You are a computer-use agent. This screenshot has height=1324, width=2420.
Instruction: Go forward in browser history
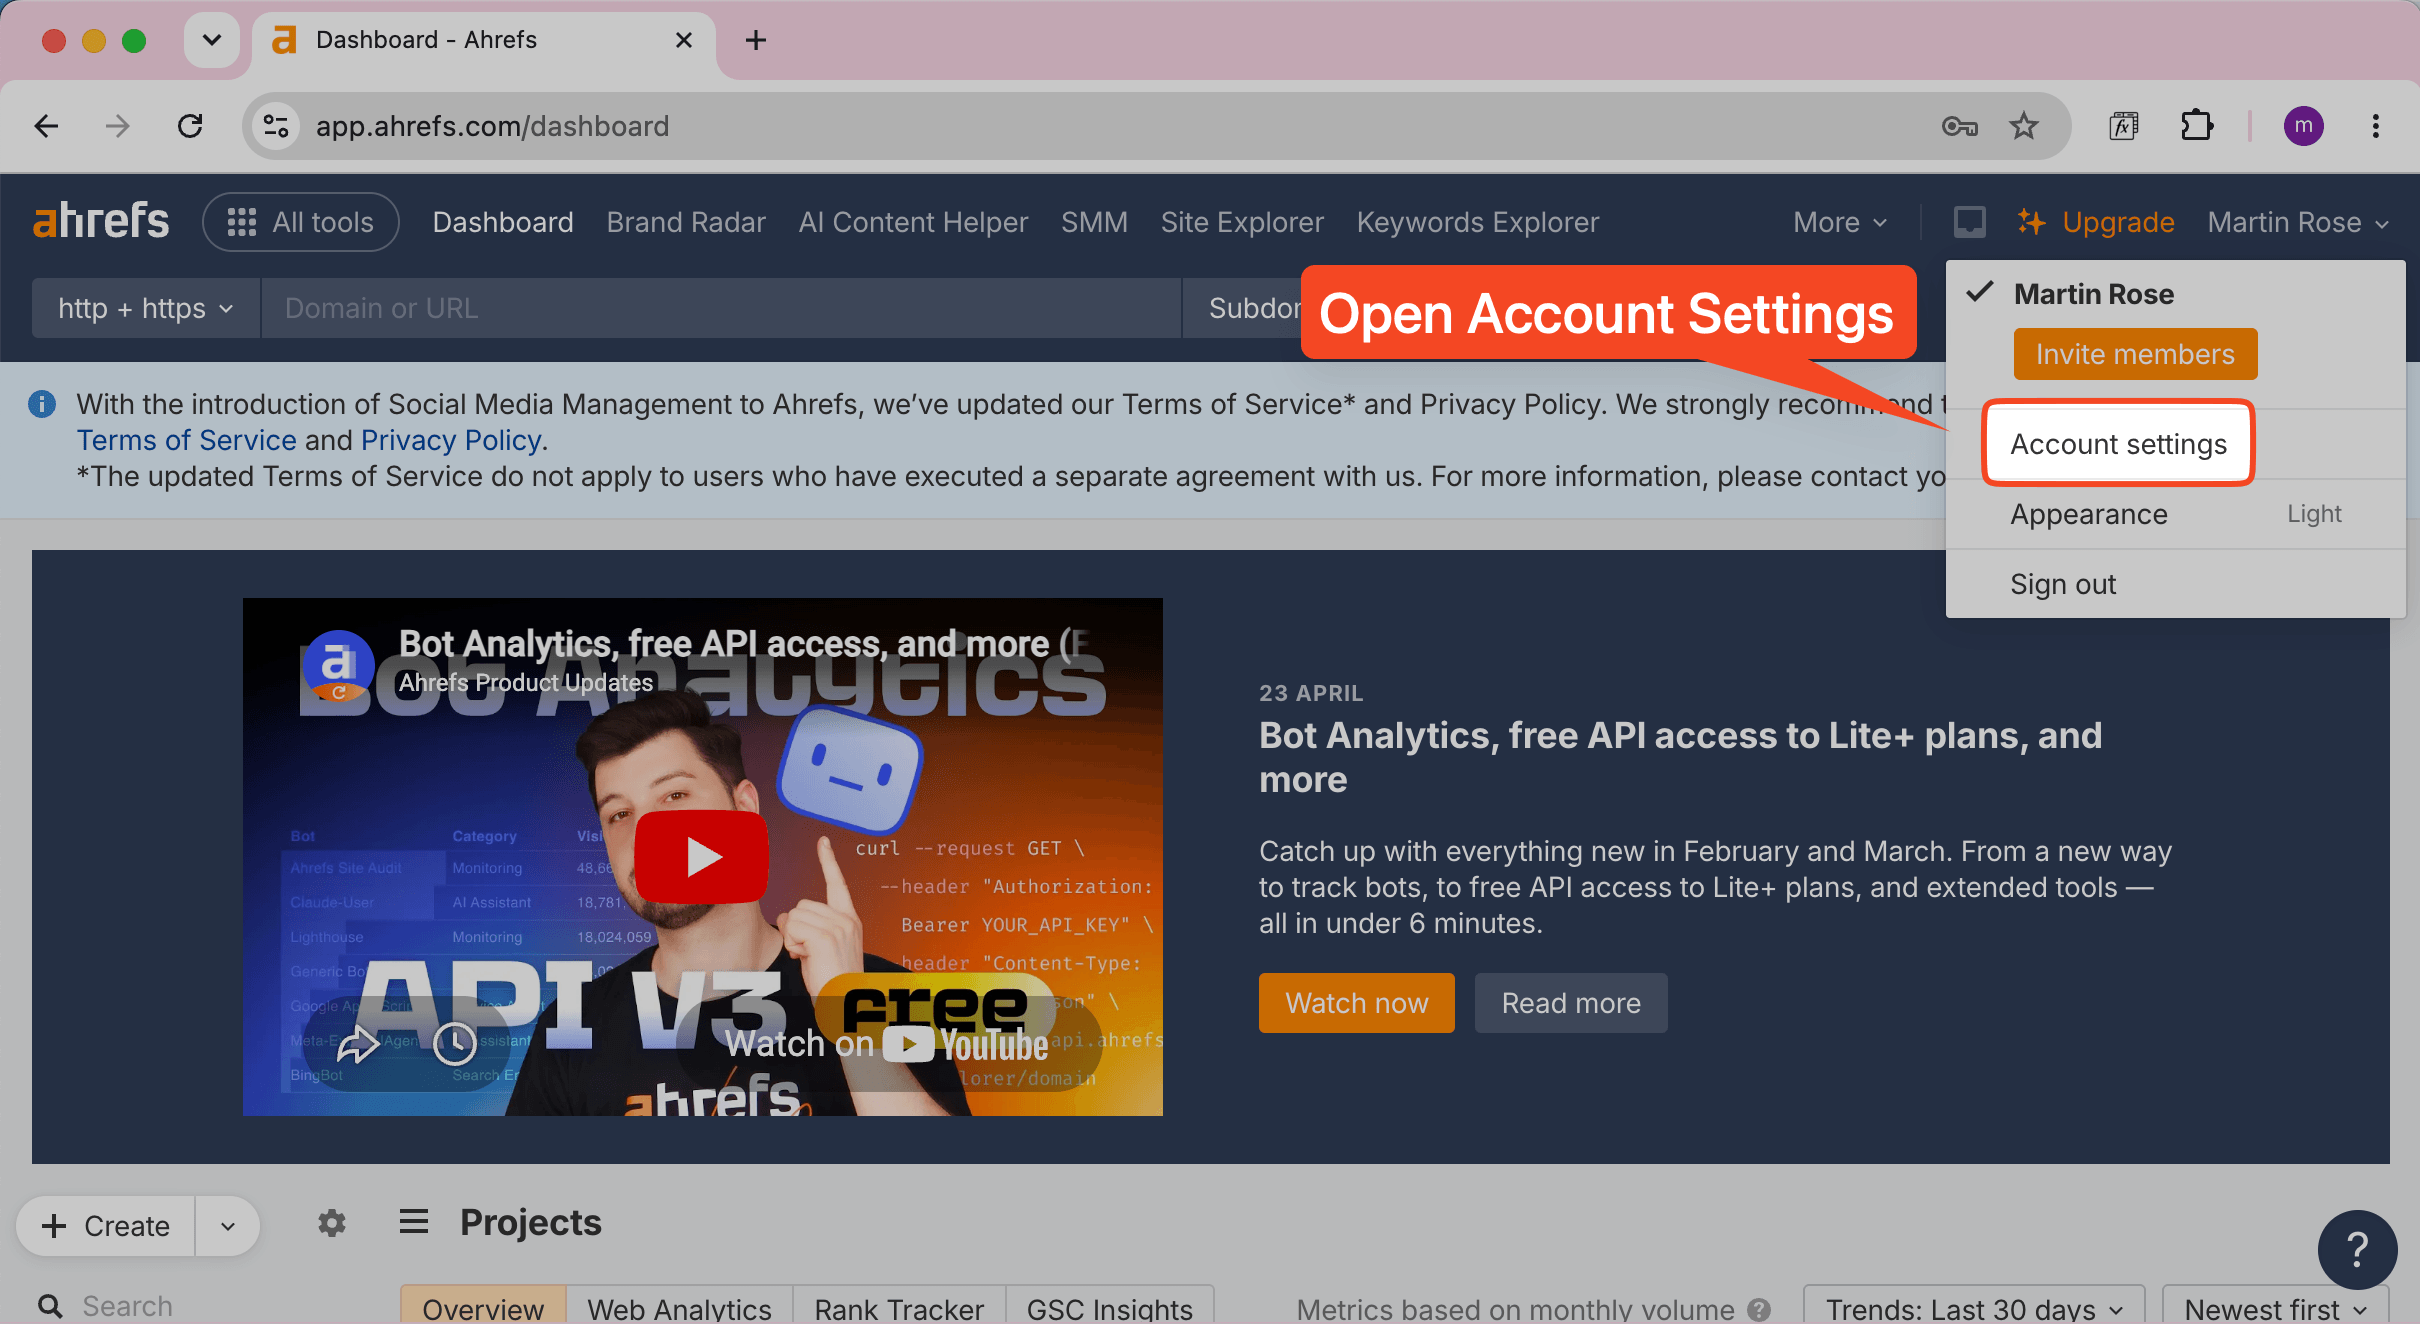pyautogui.click(x=118, y=126)
